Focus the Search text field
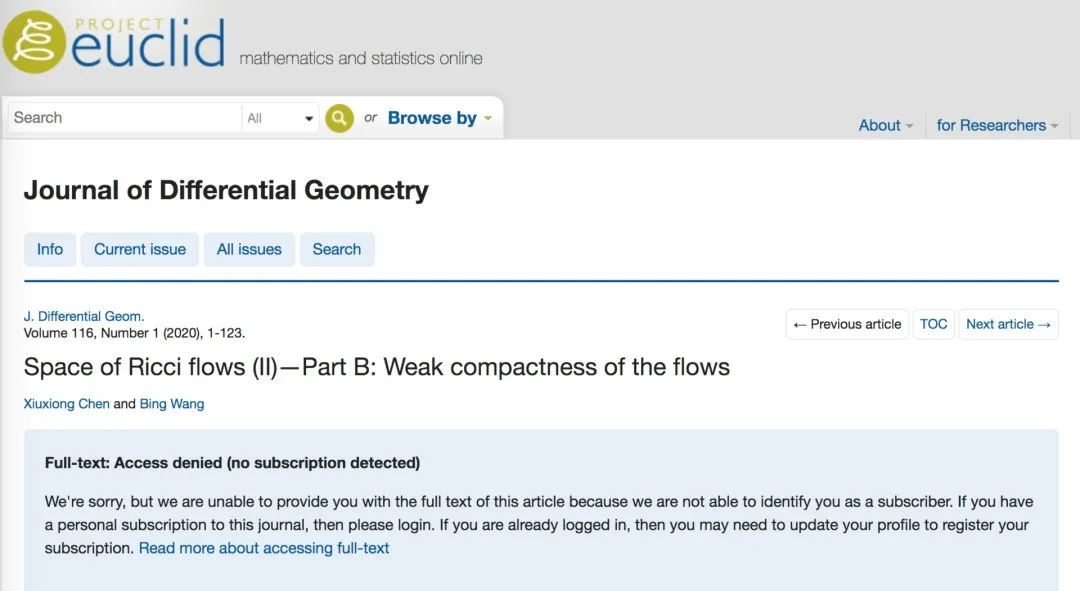 click(124, 118)
